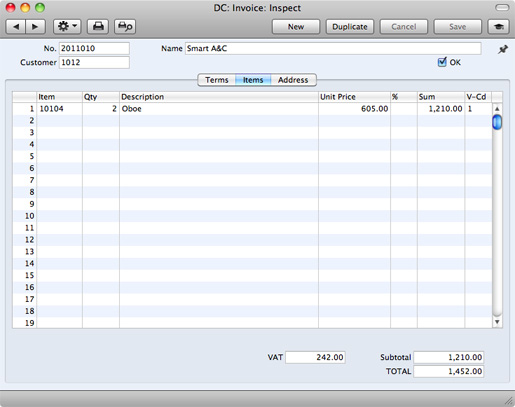The width and height of the screenshot is (515, 407).
Task: Open print preview with printer-magnifier icon
Action: click(x=125, y=26)
